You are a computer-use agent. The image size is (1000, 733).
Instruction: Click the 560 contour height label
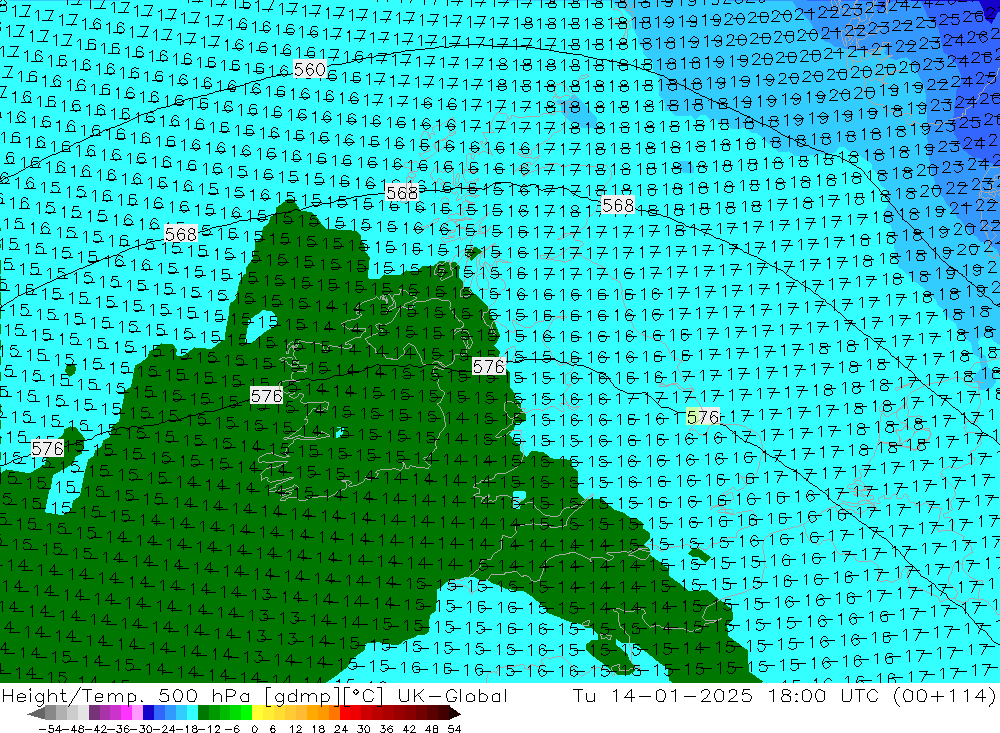310,69
